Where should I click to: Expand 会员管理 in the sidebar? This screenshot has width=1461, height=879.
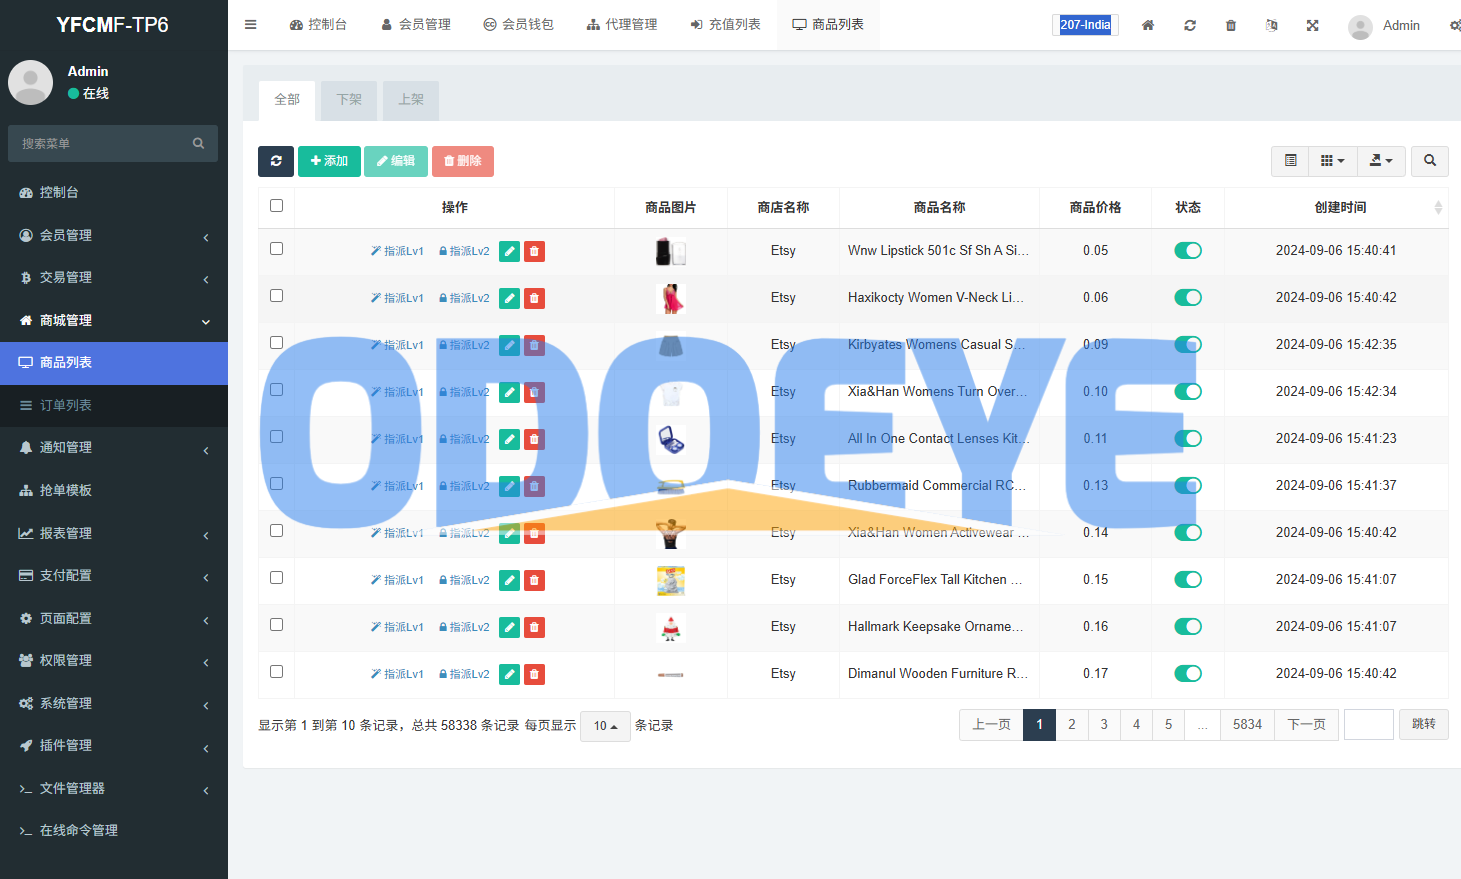click(113, 235)
